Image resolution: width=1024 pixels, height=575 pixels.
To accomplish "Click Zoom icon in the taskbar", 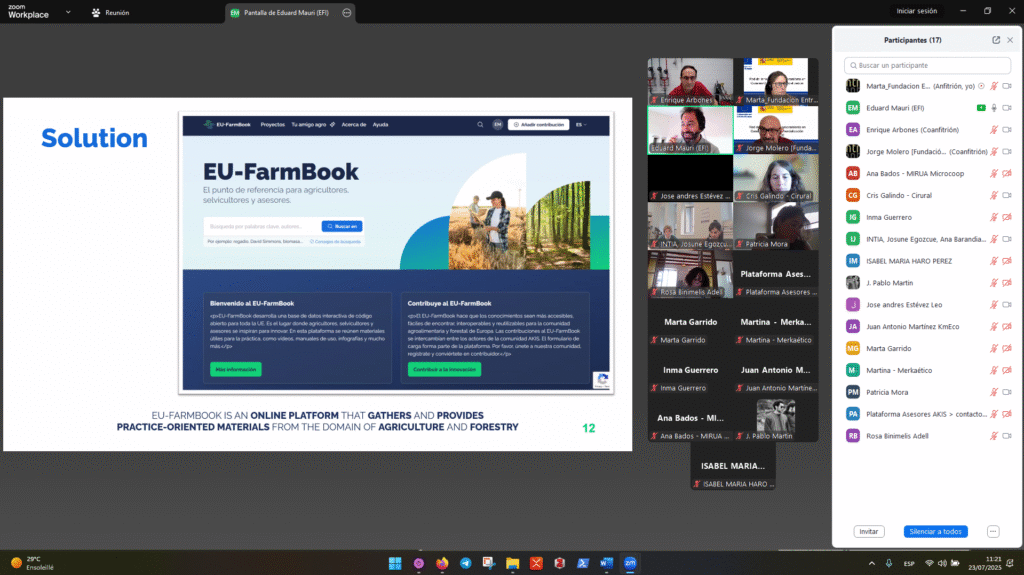I will [x=630, y=563].
